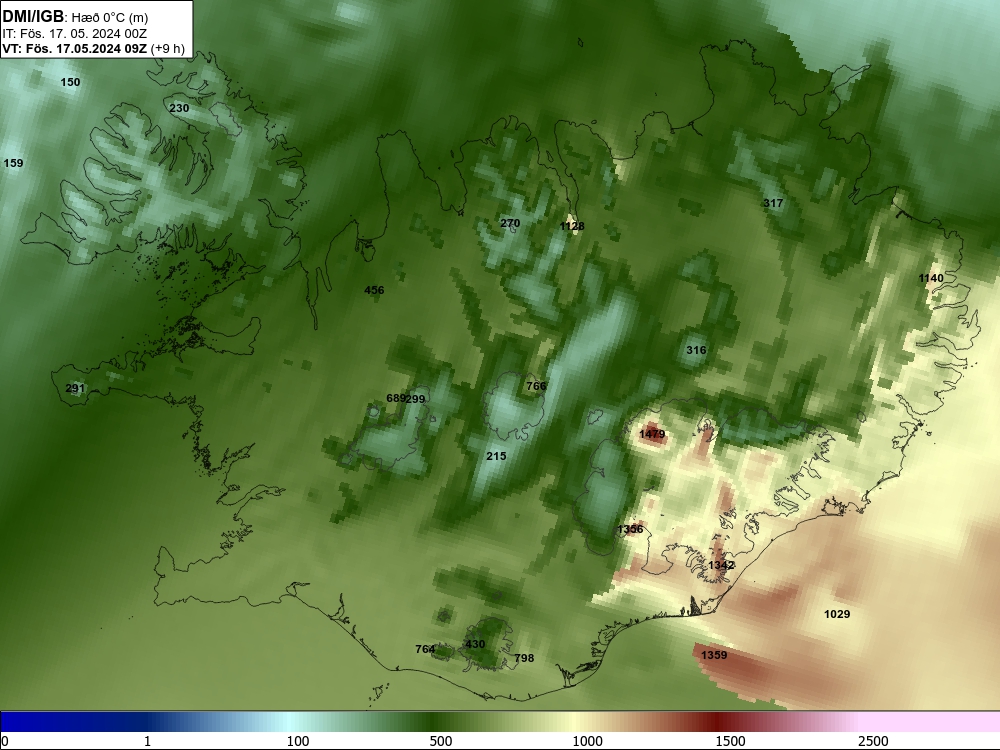1000x750 pixels.
Task: Click the 0 label on the color scale
Action: click(x=5, y=741)
